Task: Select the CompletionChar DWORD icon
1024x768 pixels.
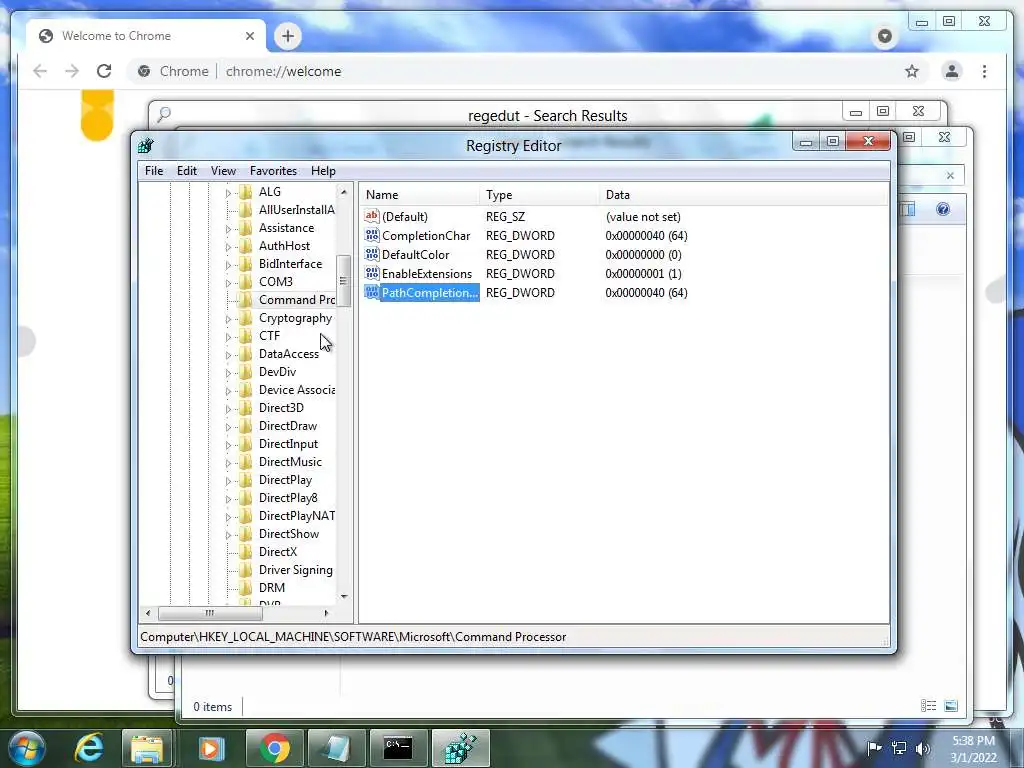Action: pos(372,235)
